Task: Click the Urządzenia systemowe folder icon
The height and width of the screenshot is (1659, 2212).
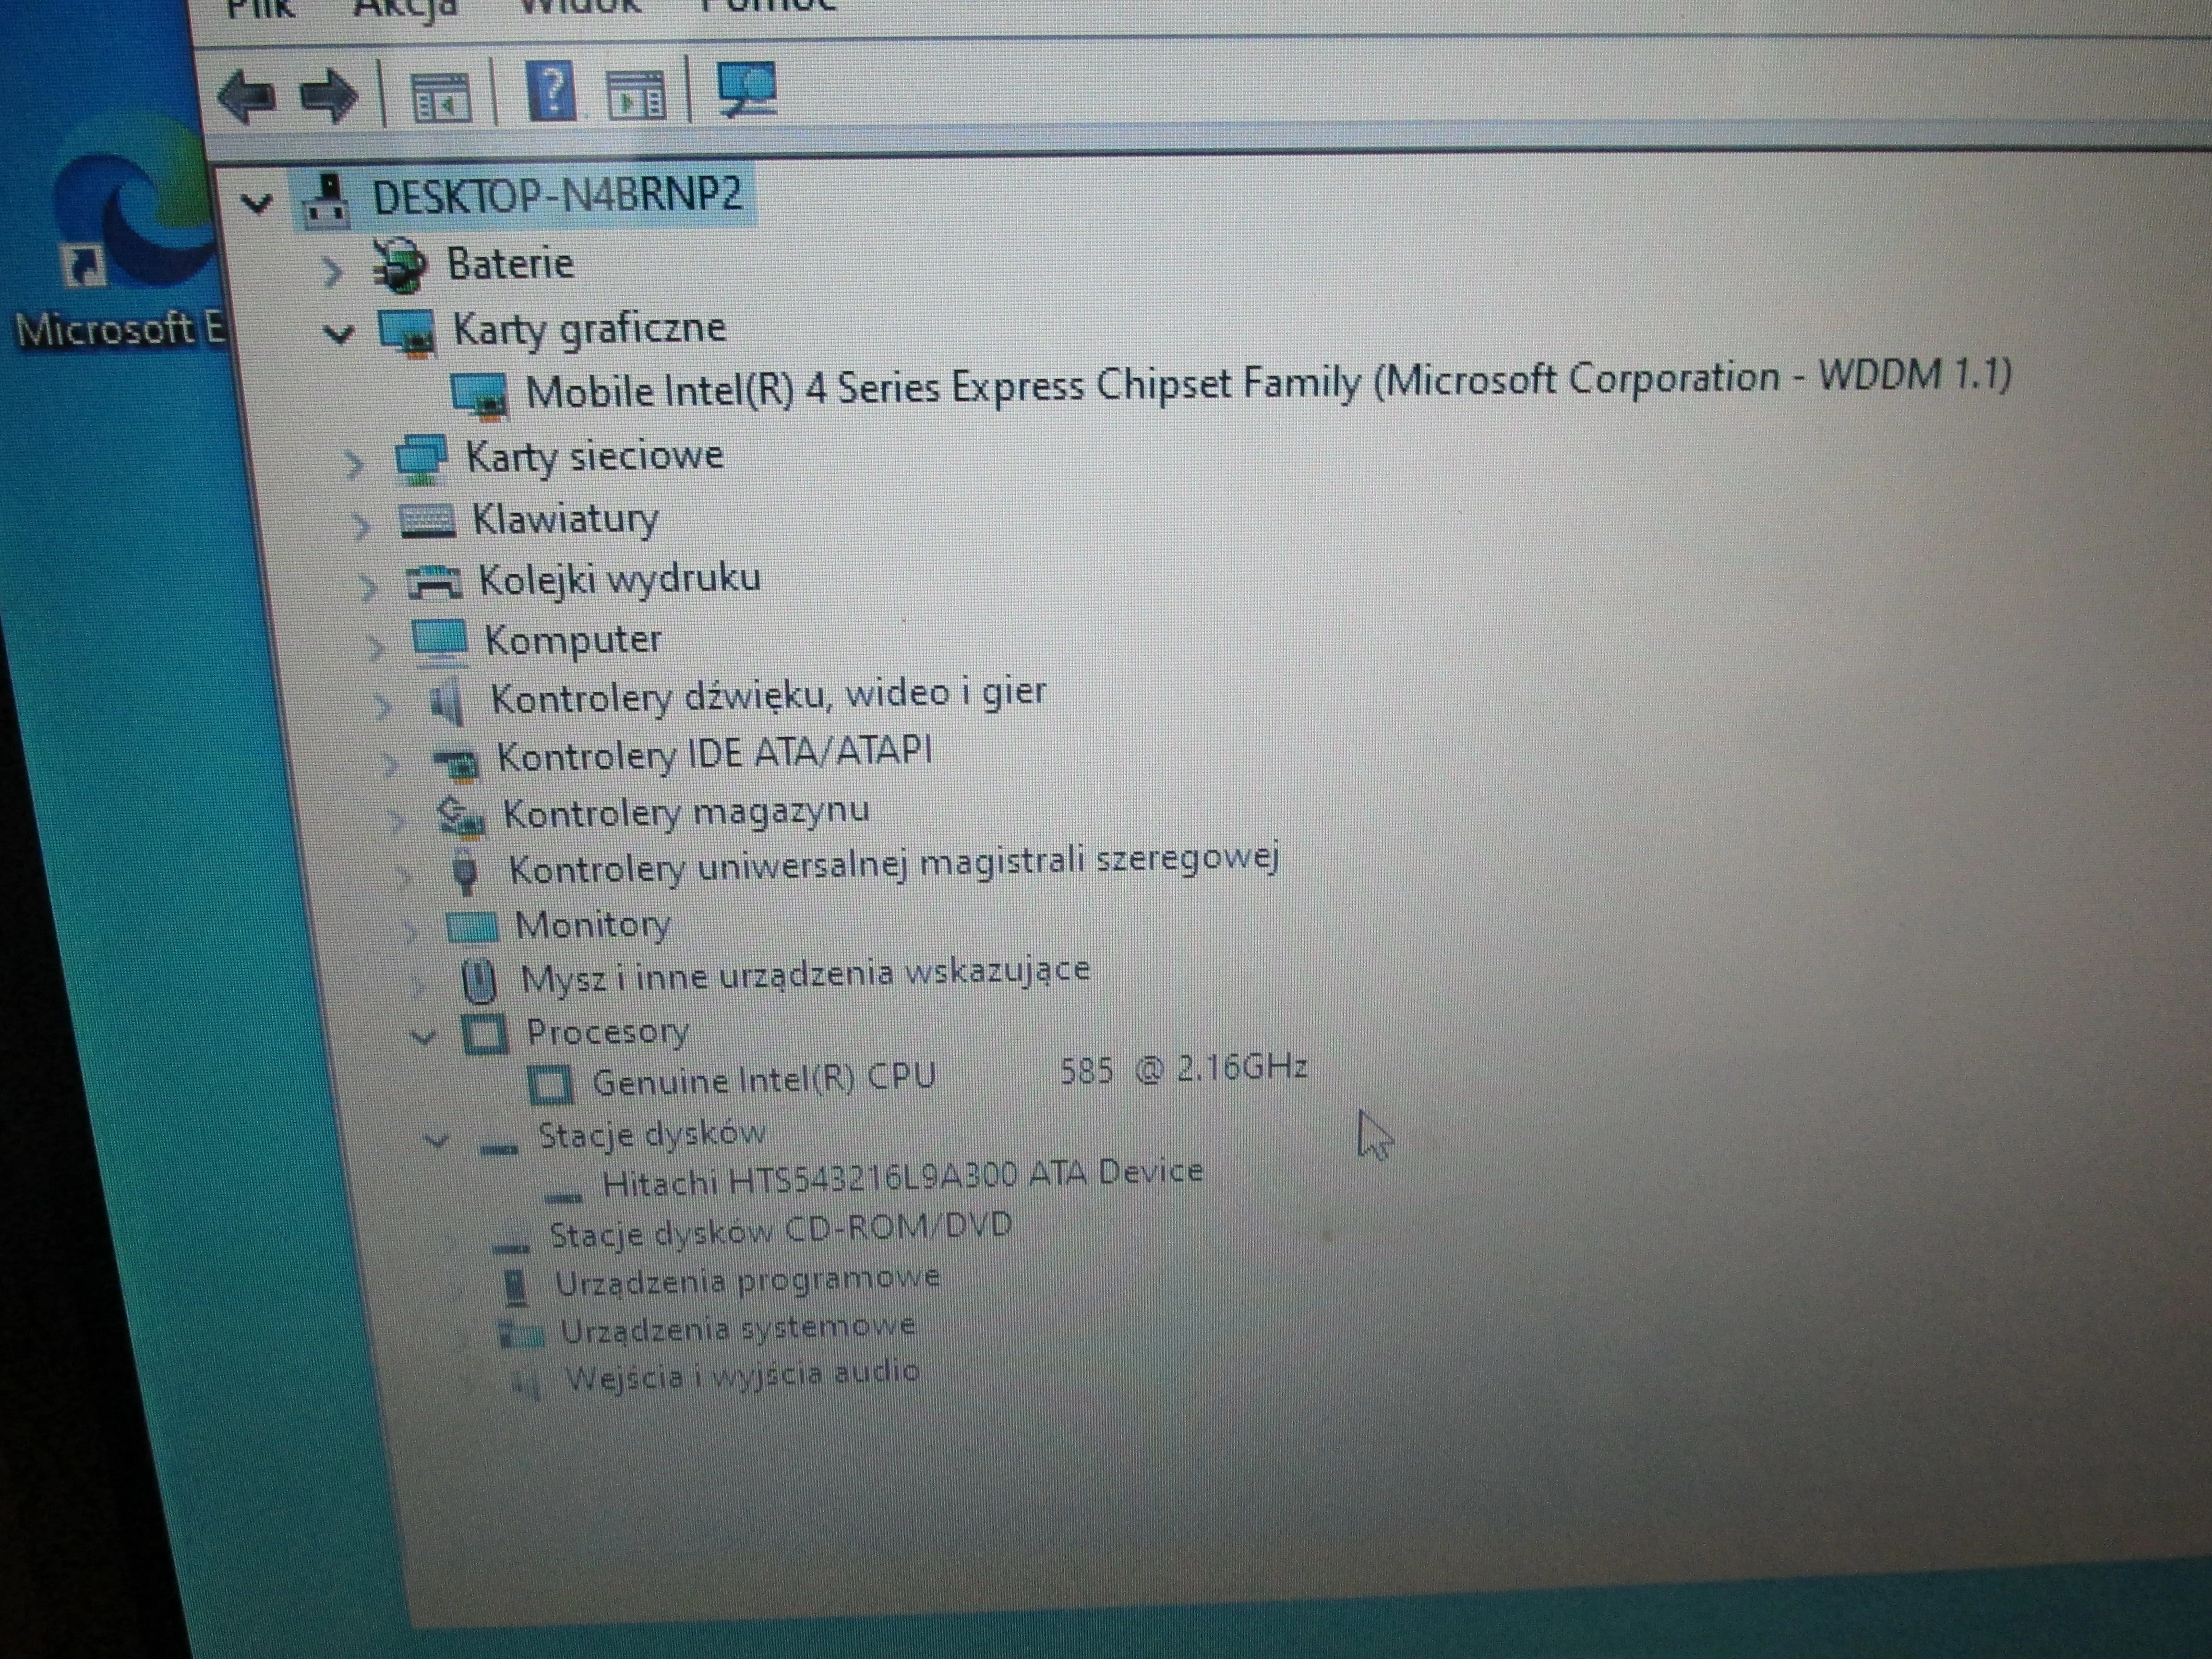Action: tap(521, 1333)
